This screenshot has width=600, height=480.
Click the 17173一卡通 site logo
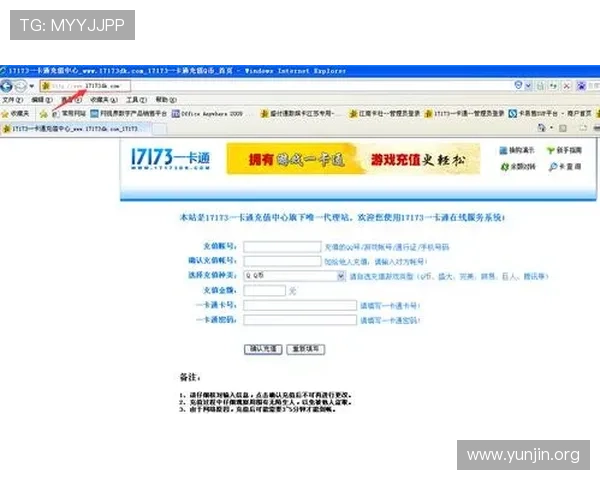coord(170,159)
